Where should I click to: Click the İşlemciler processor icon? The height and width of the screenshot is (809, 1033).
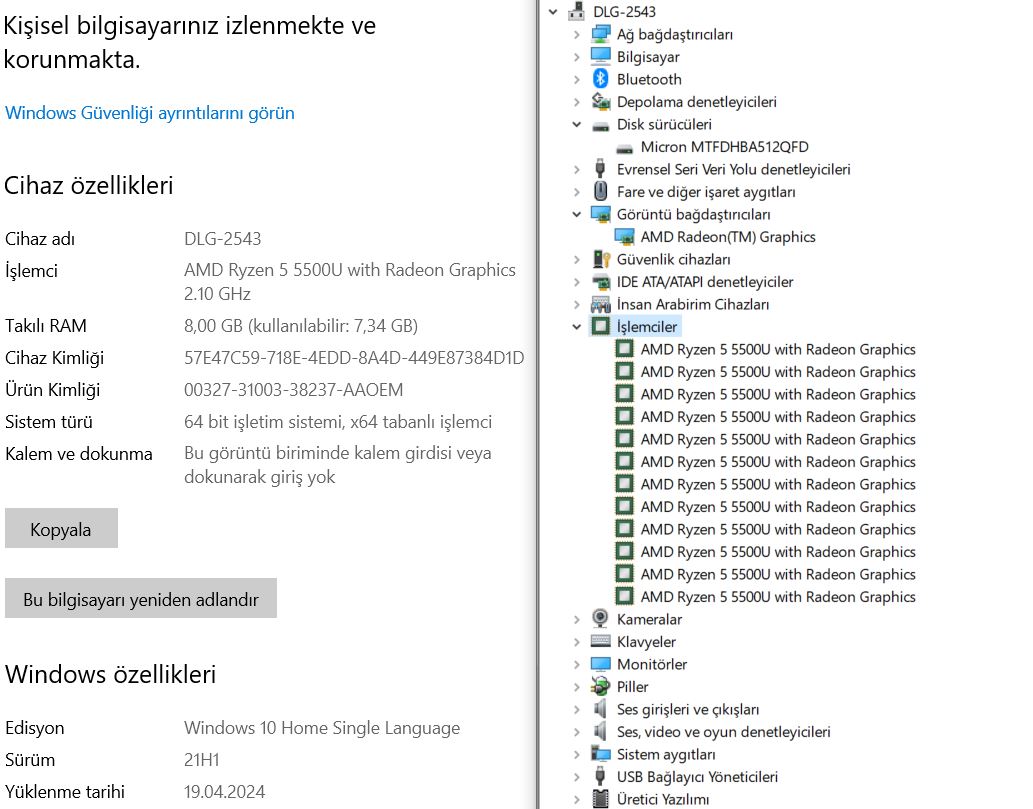point(600,326)
